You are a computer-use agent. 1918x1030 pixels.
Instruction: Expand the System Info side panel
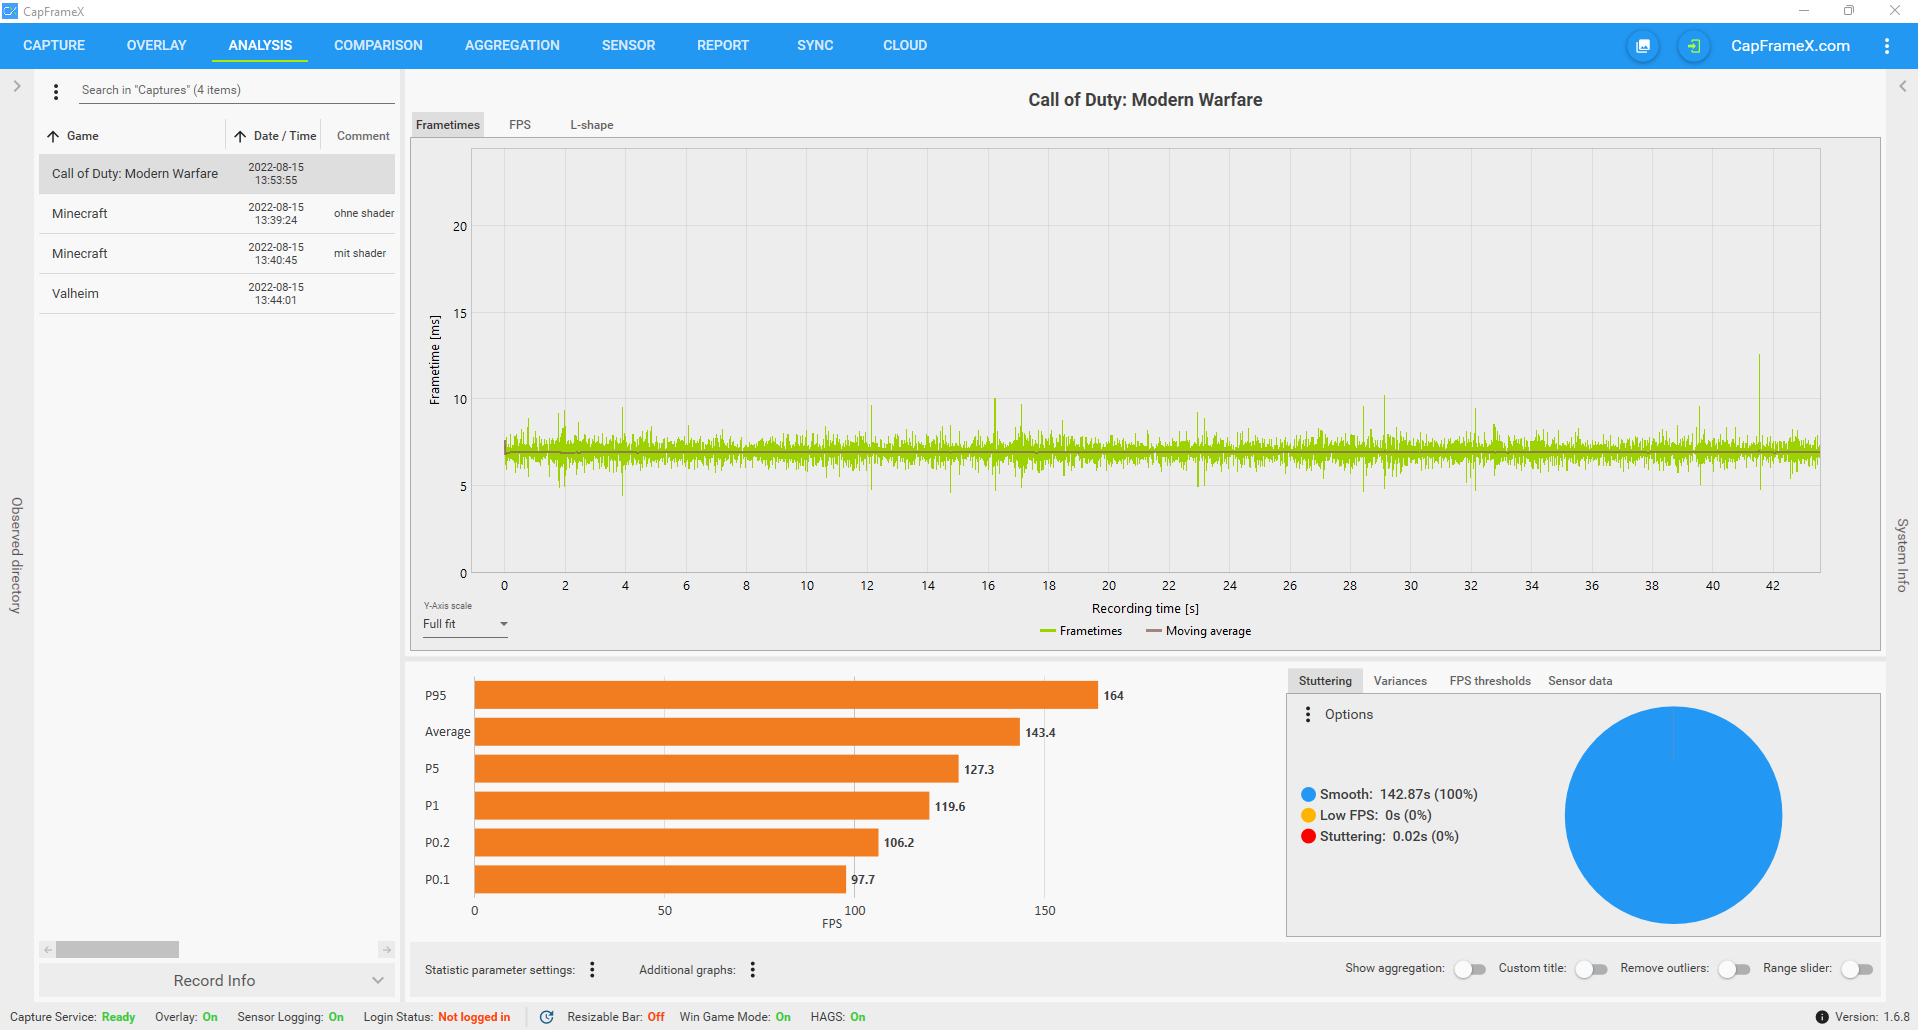1902,86
